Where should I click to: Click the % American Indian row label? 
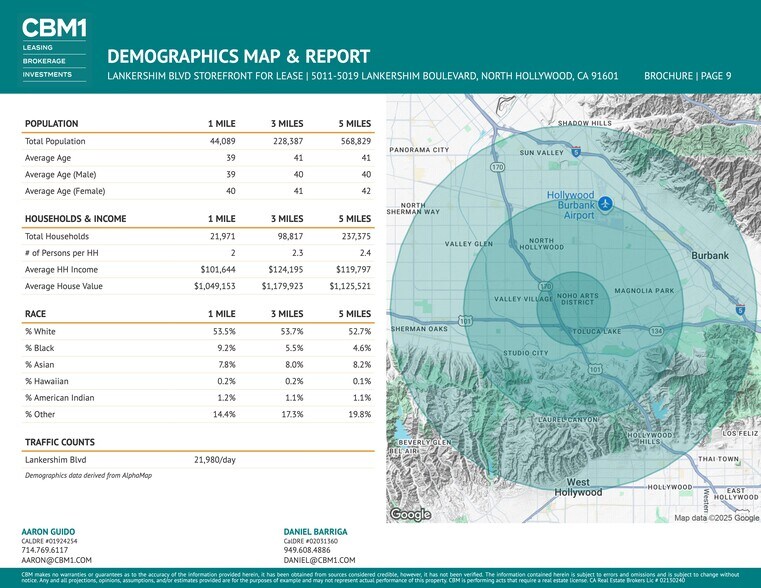tap(60, 398)
